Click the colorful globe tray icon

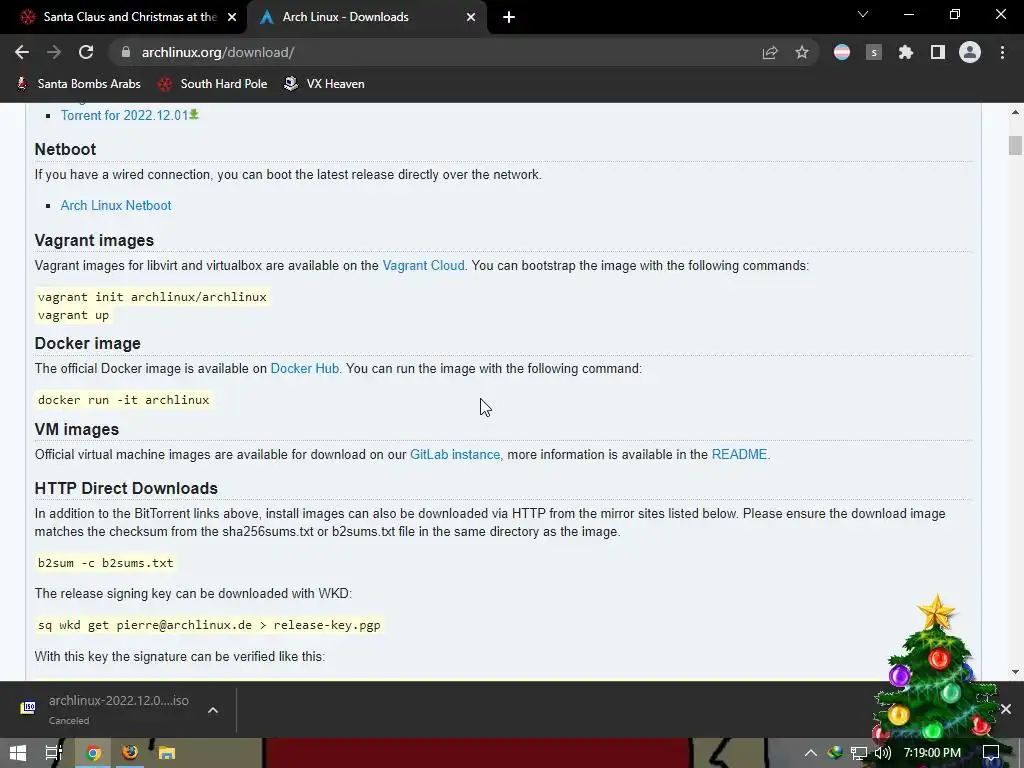coord(835,753)
